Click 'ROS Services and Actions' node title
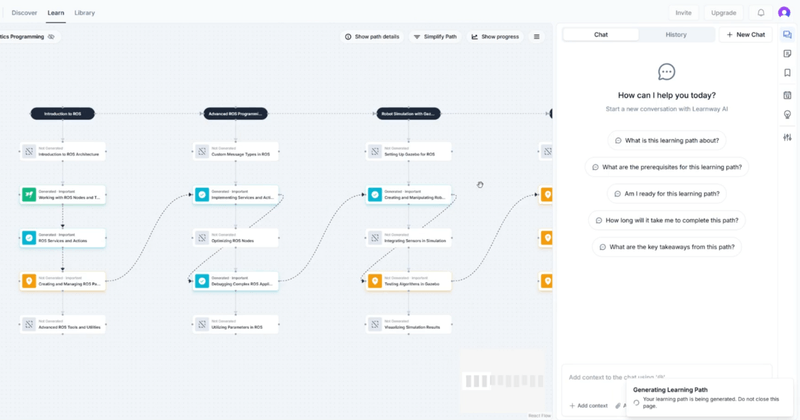This screenshot has height=420, width=800. pos(63,240)
